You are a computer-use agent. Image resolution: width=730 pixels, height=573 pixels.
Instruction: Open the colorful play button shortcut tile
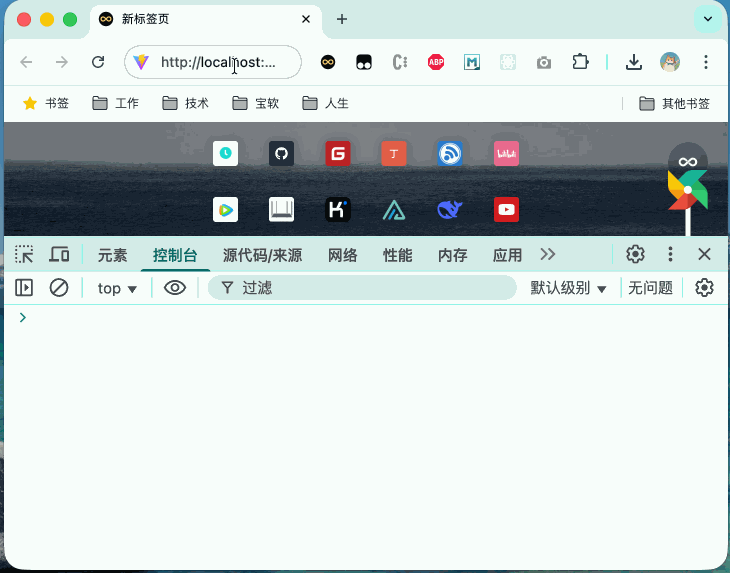(225, 209)
